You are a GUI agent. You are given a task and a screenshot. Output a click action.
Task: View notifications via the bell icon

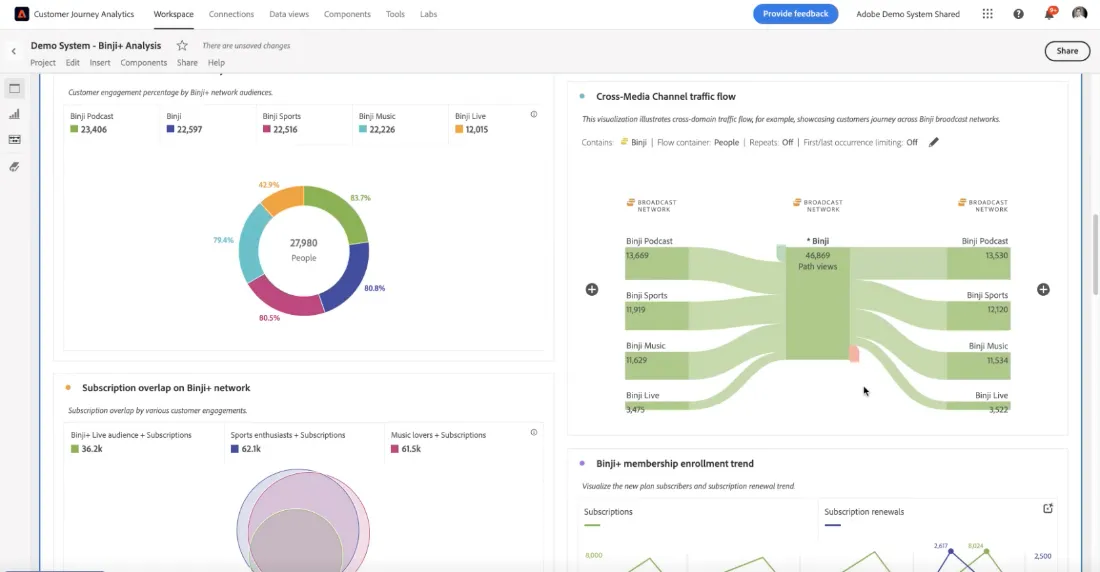(x=1049, y=13)
